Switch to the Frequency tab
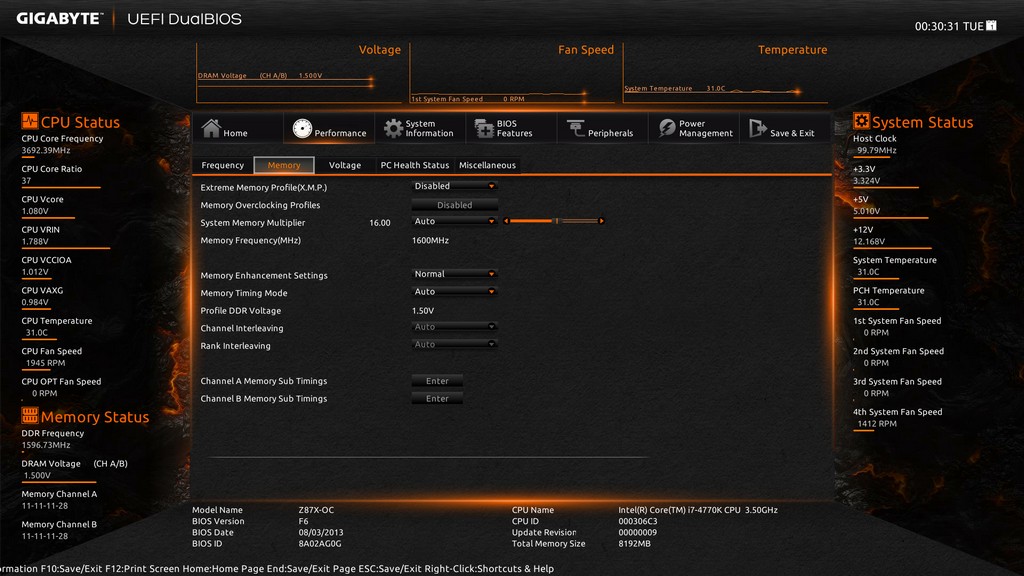The image size is (1024, 576). (223, 165)
